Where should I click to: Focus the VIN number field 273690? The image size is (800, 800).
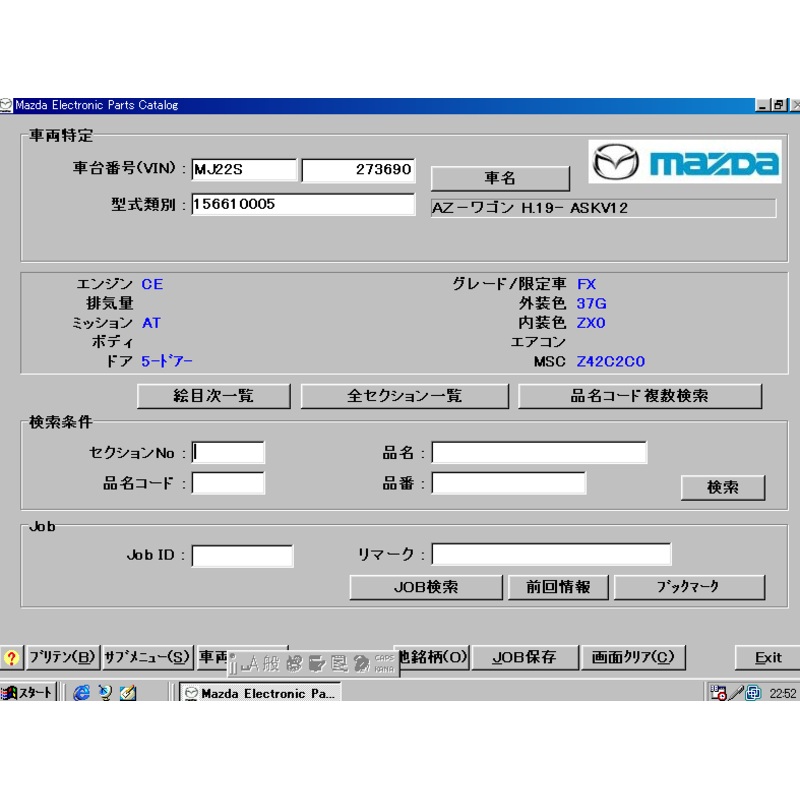[x=358, y=169]
